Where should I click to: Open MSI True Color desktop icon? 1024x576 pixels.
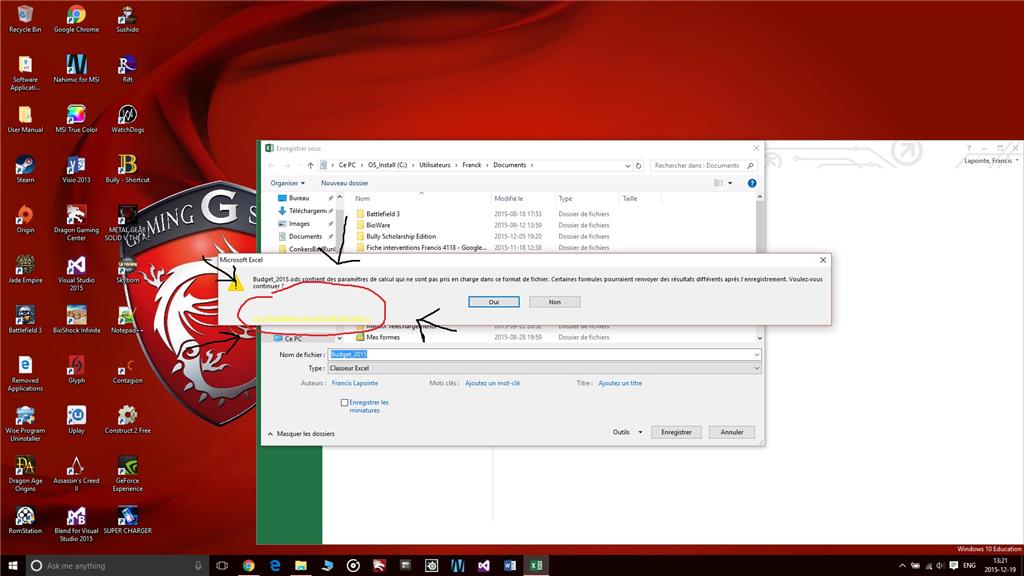(x=76, y=119)
